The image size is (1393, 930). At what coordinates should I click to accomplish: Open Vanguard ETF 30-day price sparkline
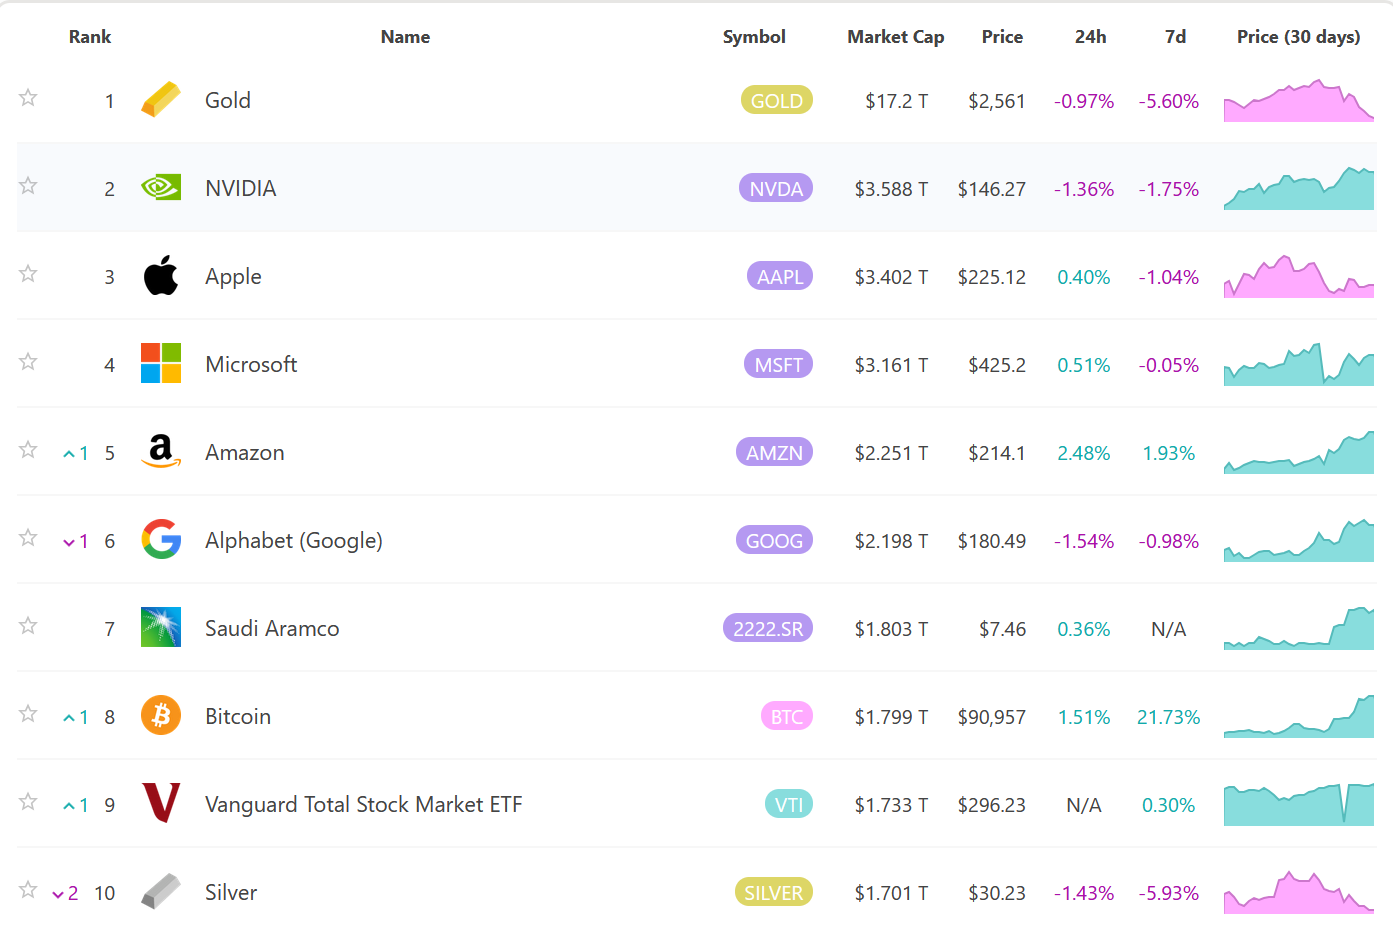(1299, 804)
